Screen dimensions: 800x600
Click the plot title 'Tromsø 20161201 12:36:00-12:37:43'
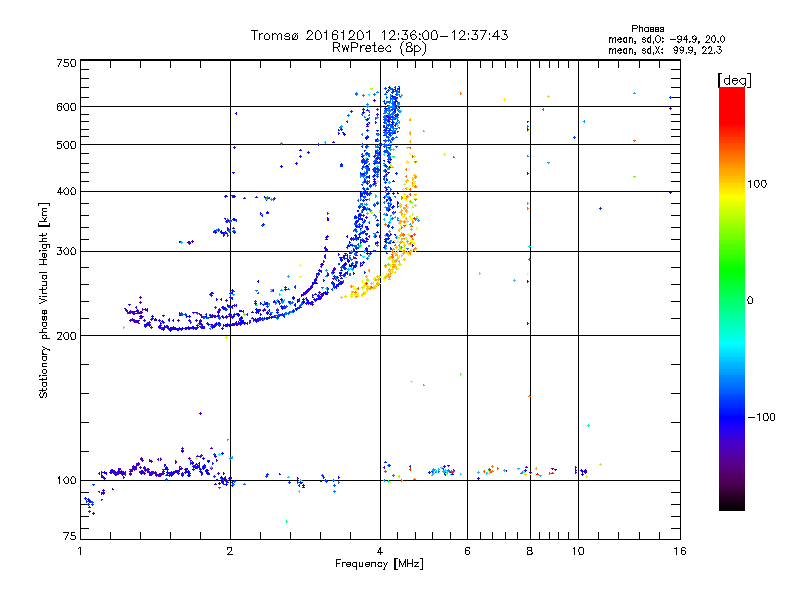pyautogui.click(x=379, y=35)
